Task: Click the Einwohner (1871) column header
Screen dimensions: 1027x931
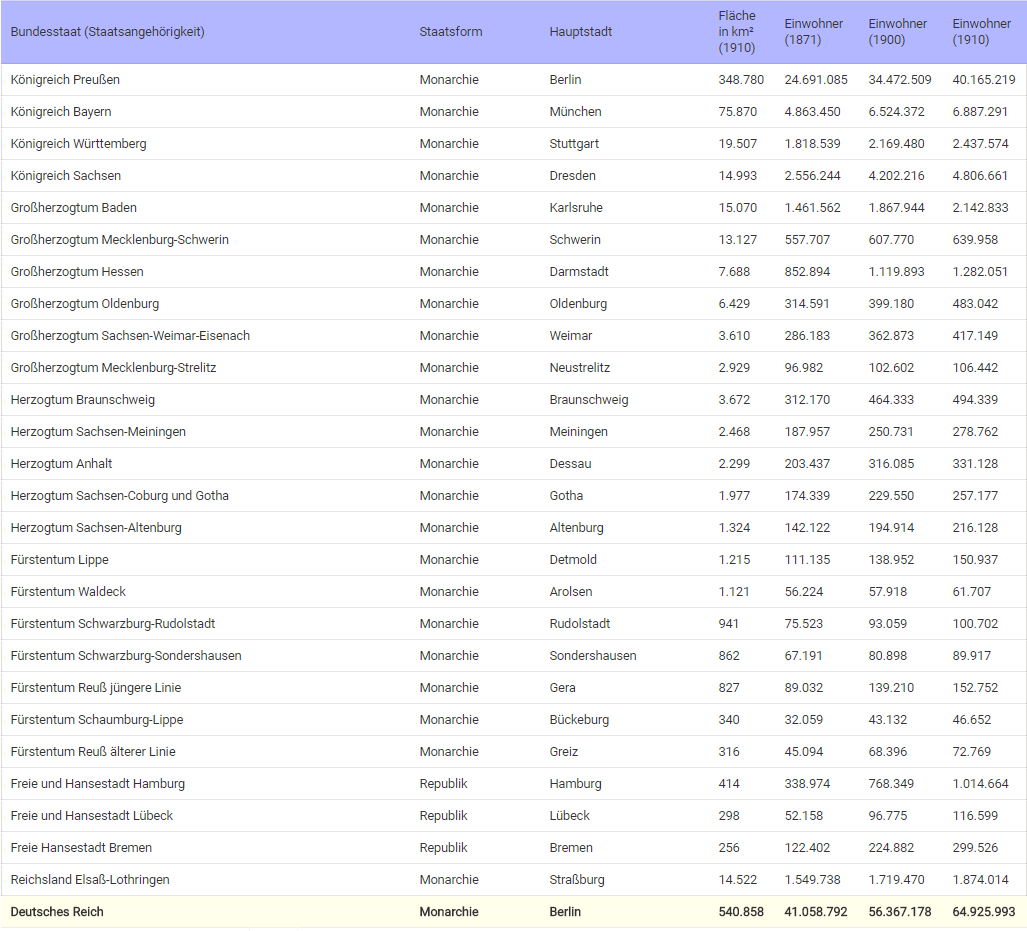Action: 813,31
